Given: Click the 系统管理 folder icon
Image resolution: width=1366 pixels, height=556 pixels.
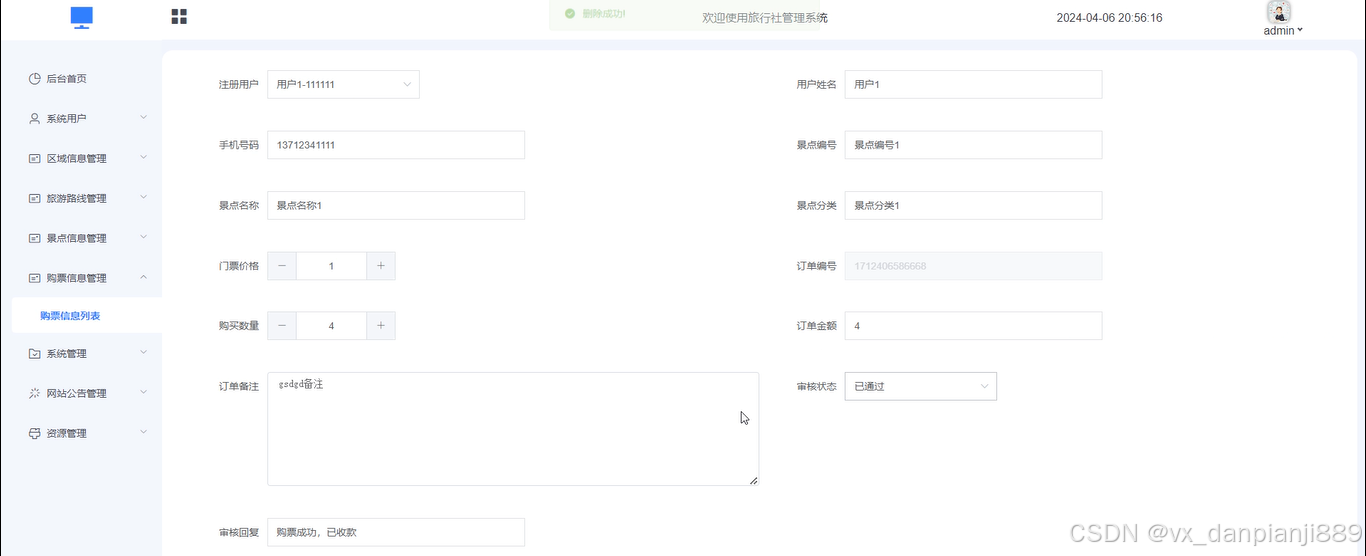Looking at the screenshot, I should click(35, 353).
